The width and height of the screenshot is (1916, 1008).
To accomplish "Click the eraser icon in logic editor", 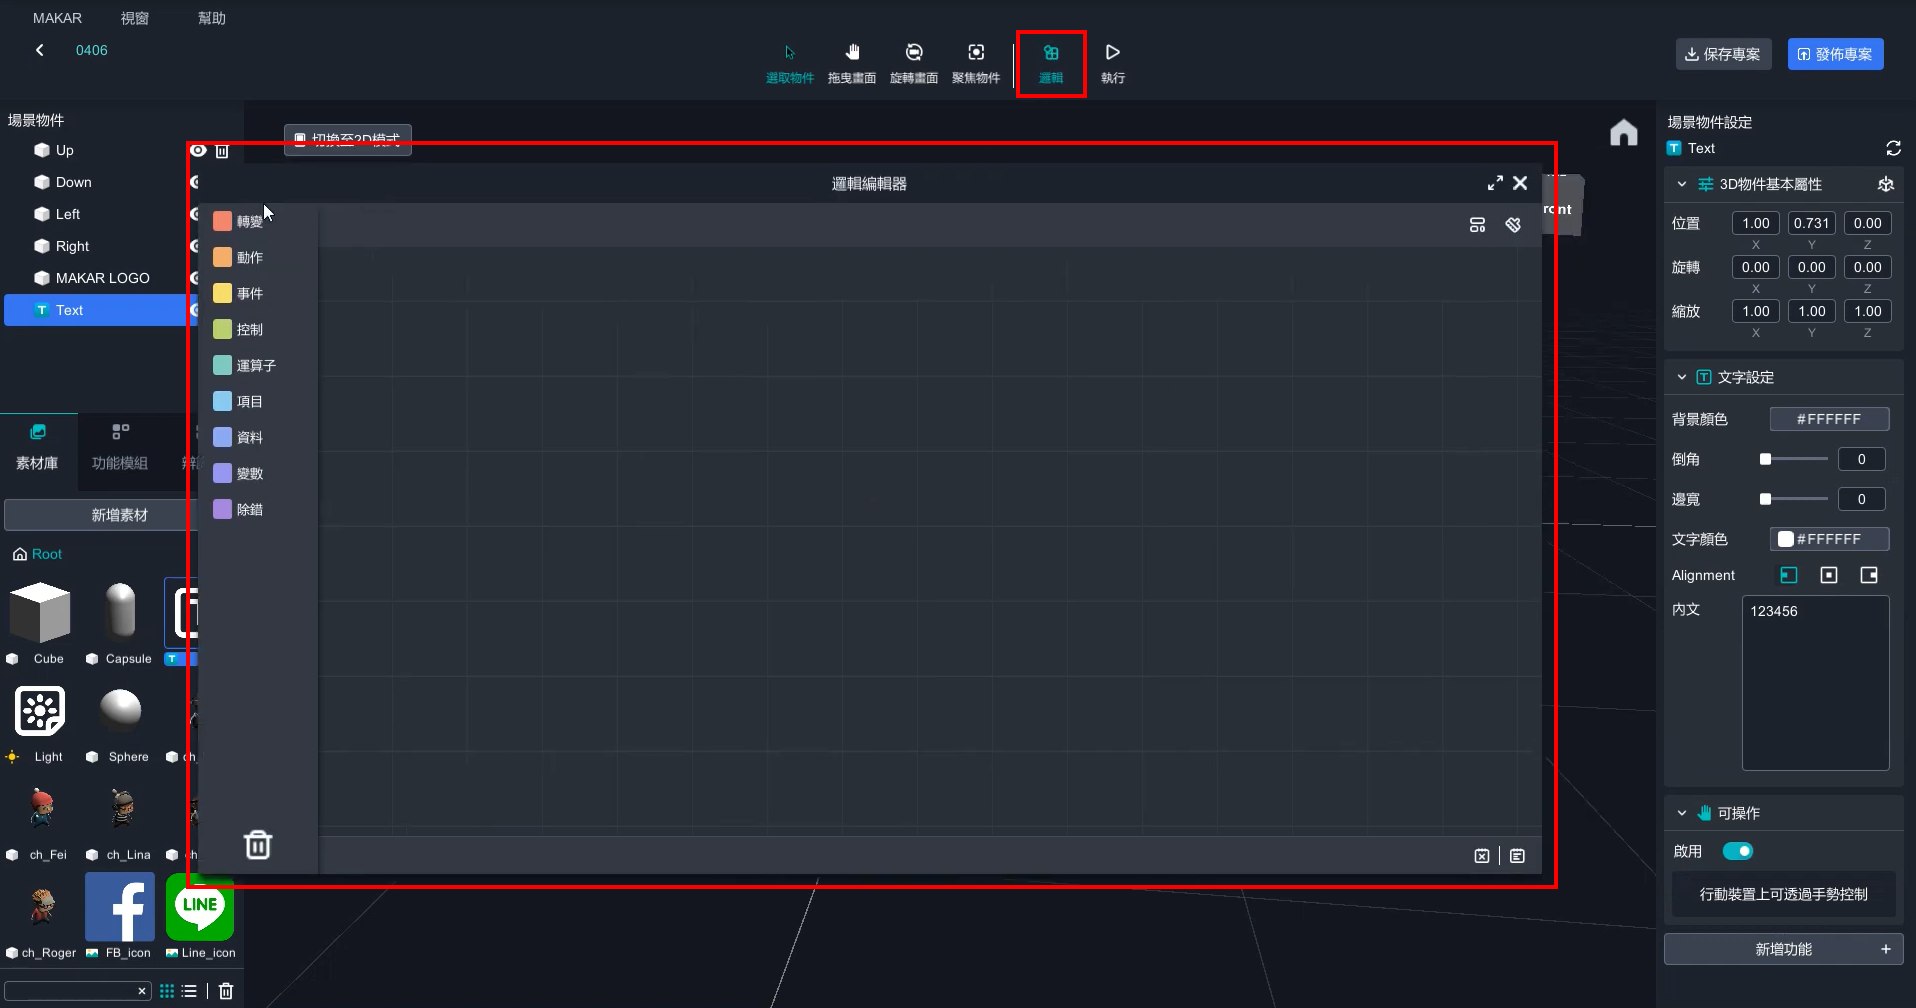I will pyautogui.click(x=1513, y=225).
